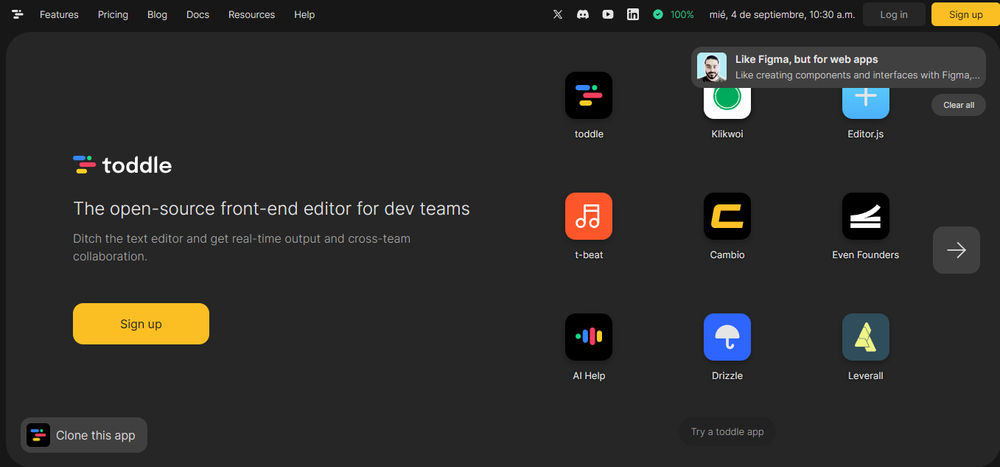Click the Editor.js app label

pos(865,134)
